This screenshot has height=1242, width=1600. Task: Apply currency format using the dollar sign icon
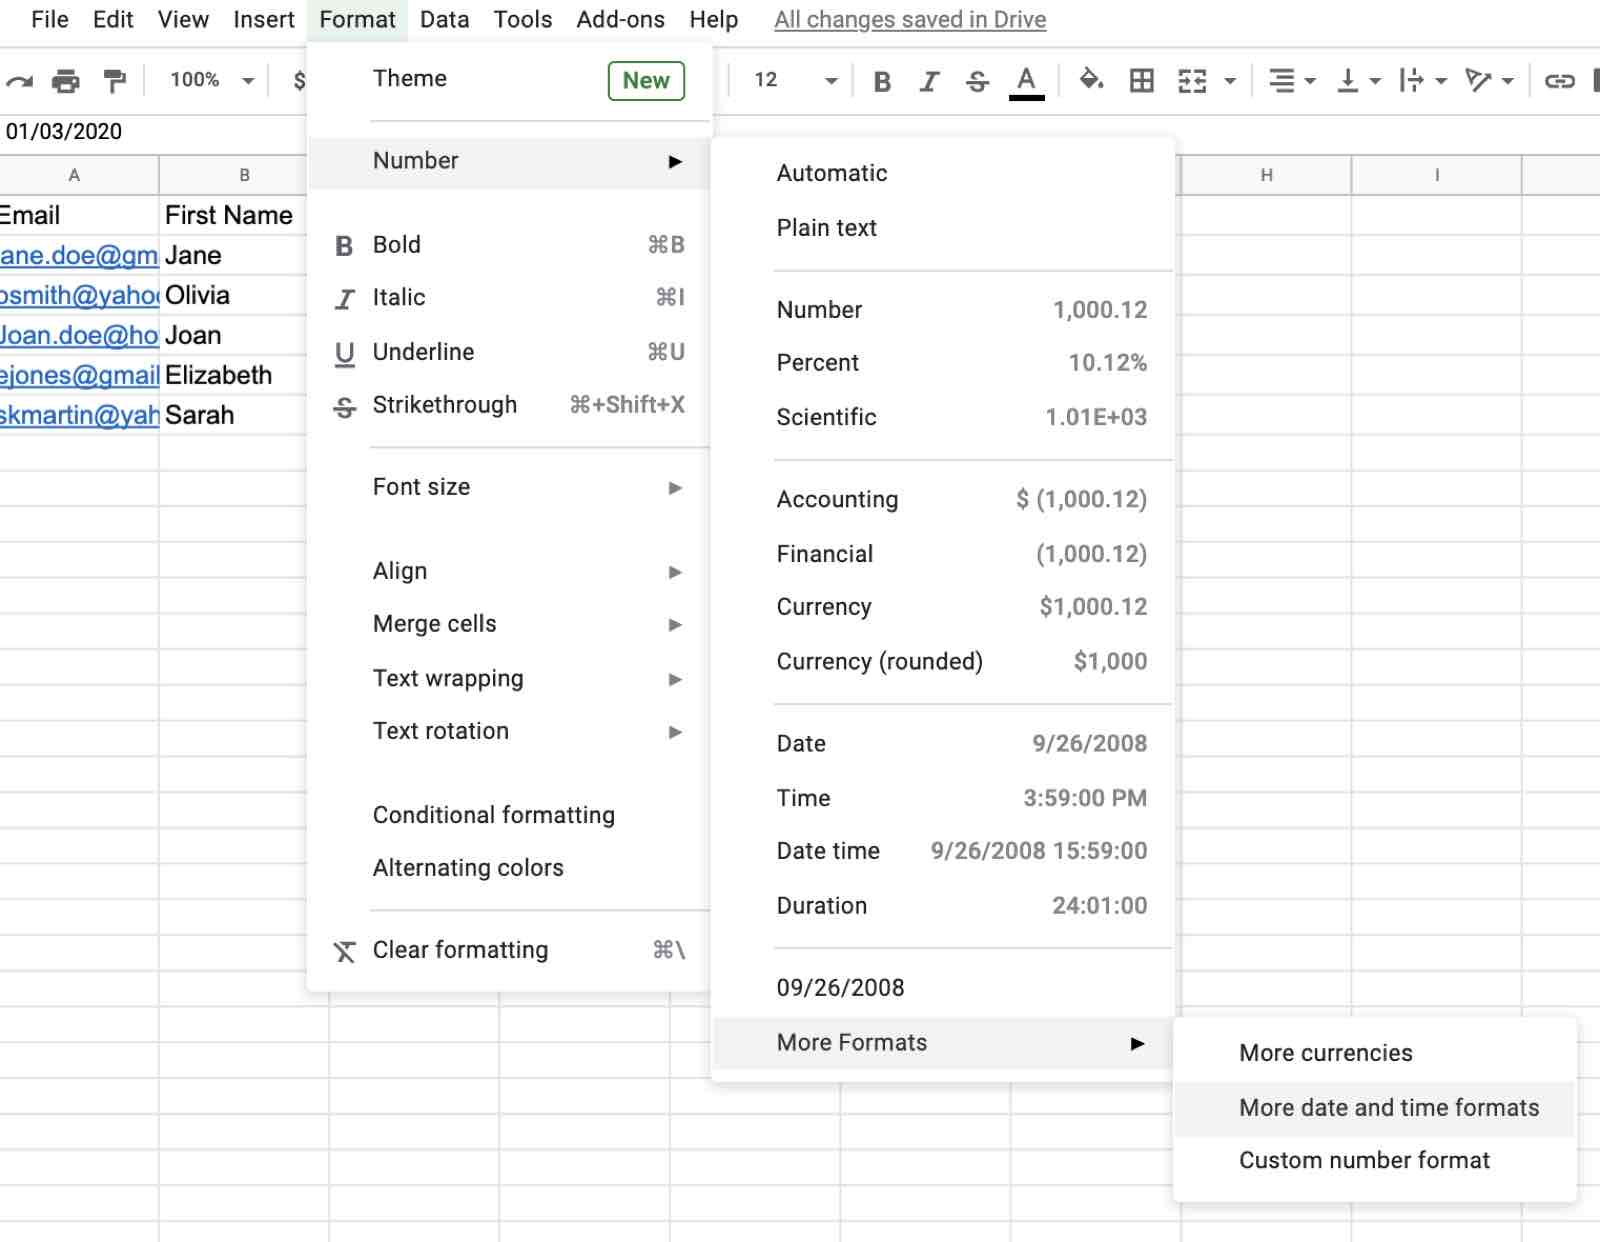tap(298, 80)
